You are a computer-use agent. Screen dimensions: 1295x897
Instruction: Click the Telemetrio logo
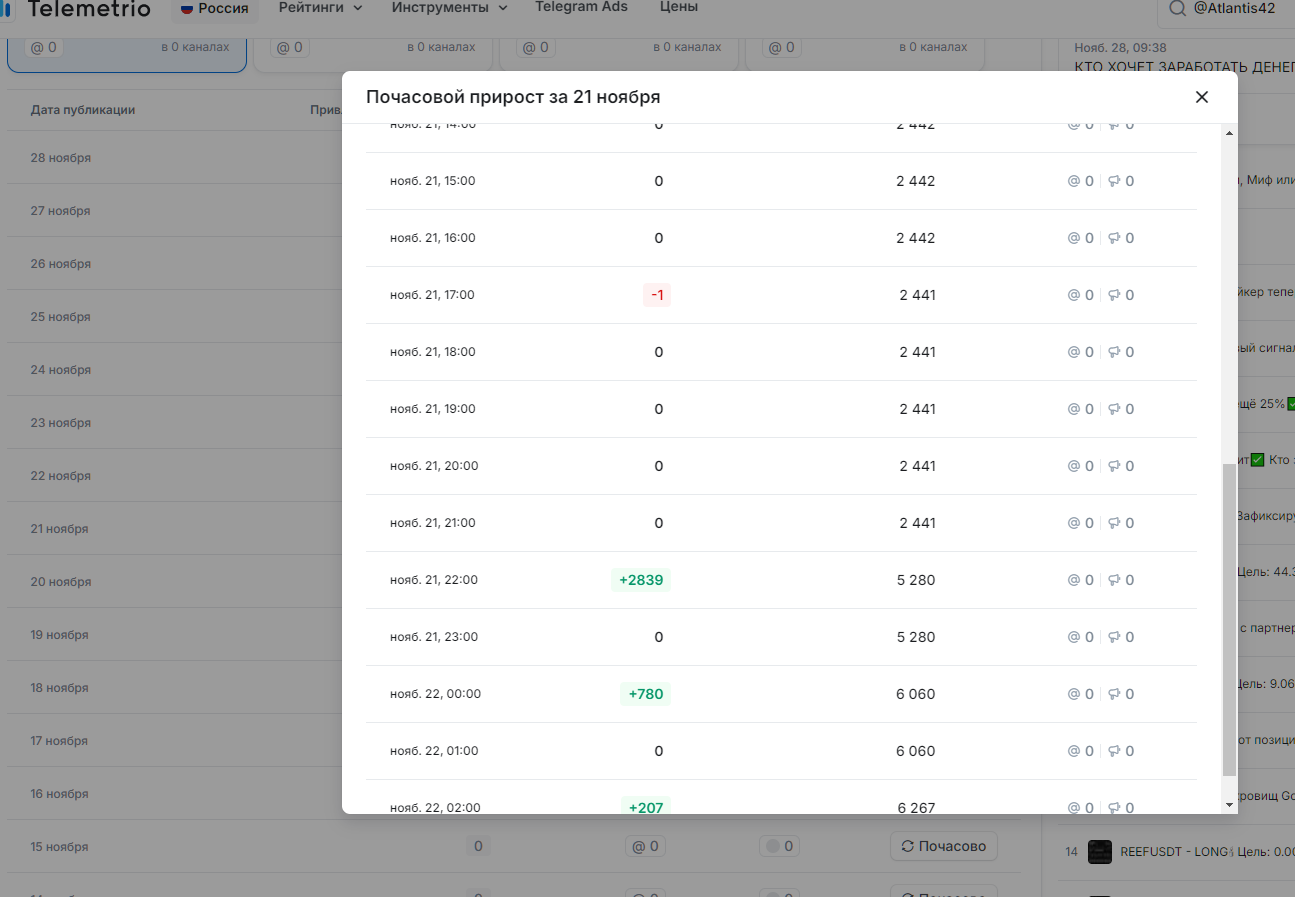pos(78,9)
